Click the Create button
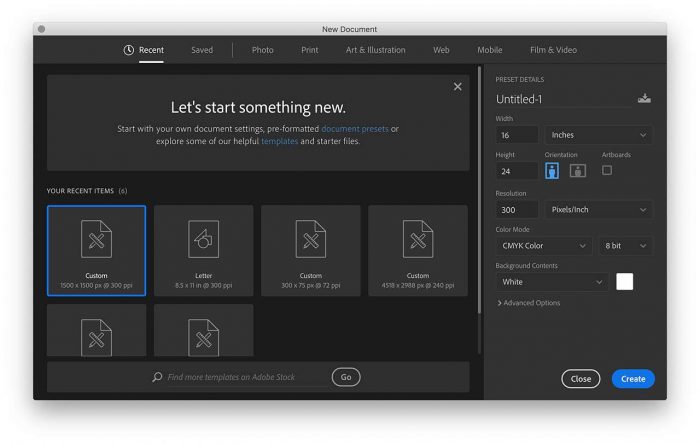Image resolution: width=700 pixels, height=444 pixels. 633,378
